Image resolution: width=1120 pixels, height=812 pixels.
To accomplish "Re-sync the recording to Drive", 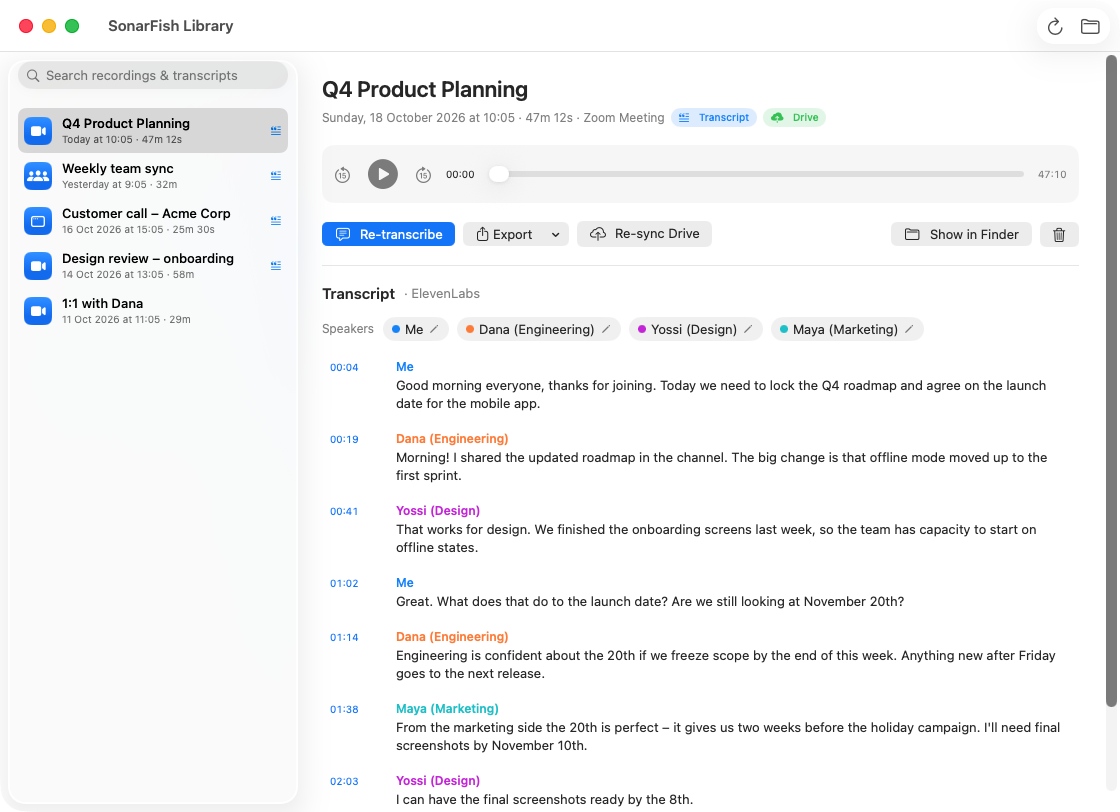I will click(644, 234).
